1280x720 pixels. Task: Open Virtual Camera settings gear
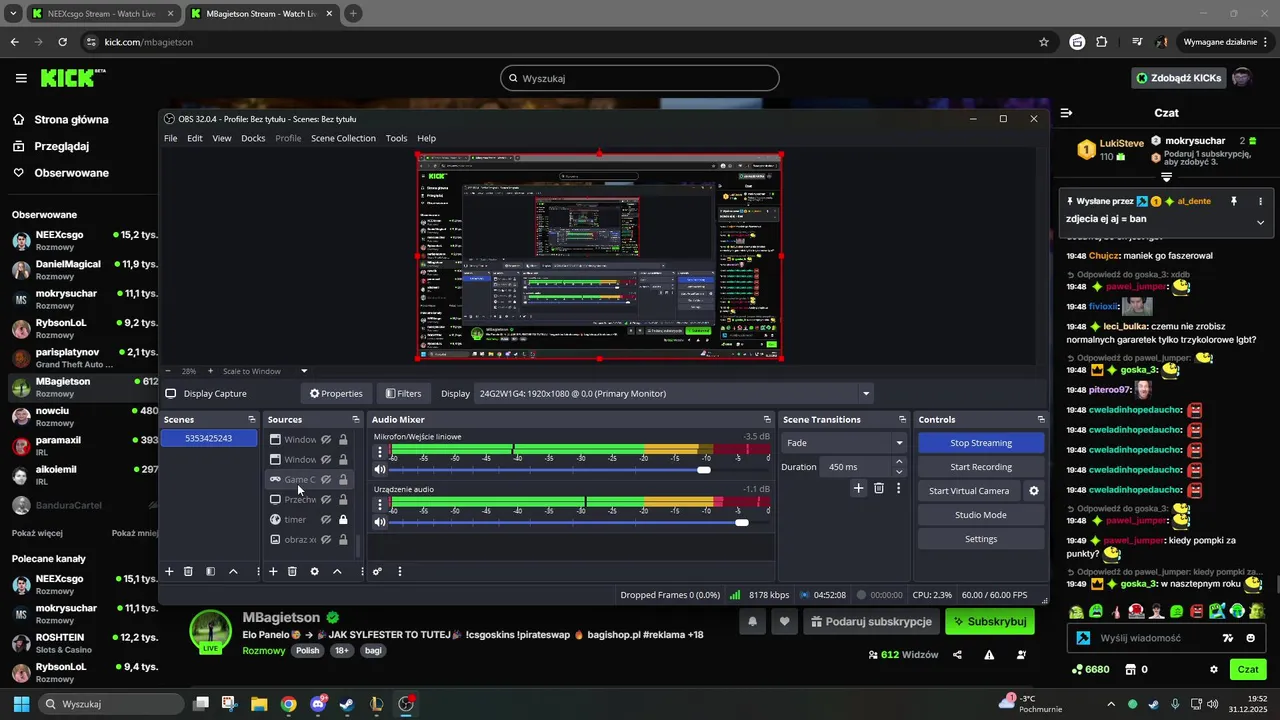1034,491
